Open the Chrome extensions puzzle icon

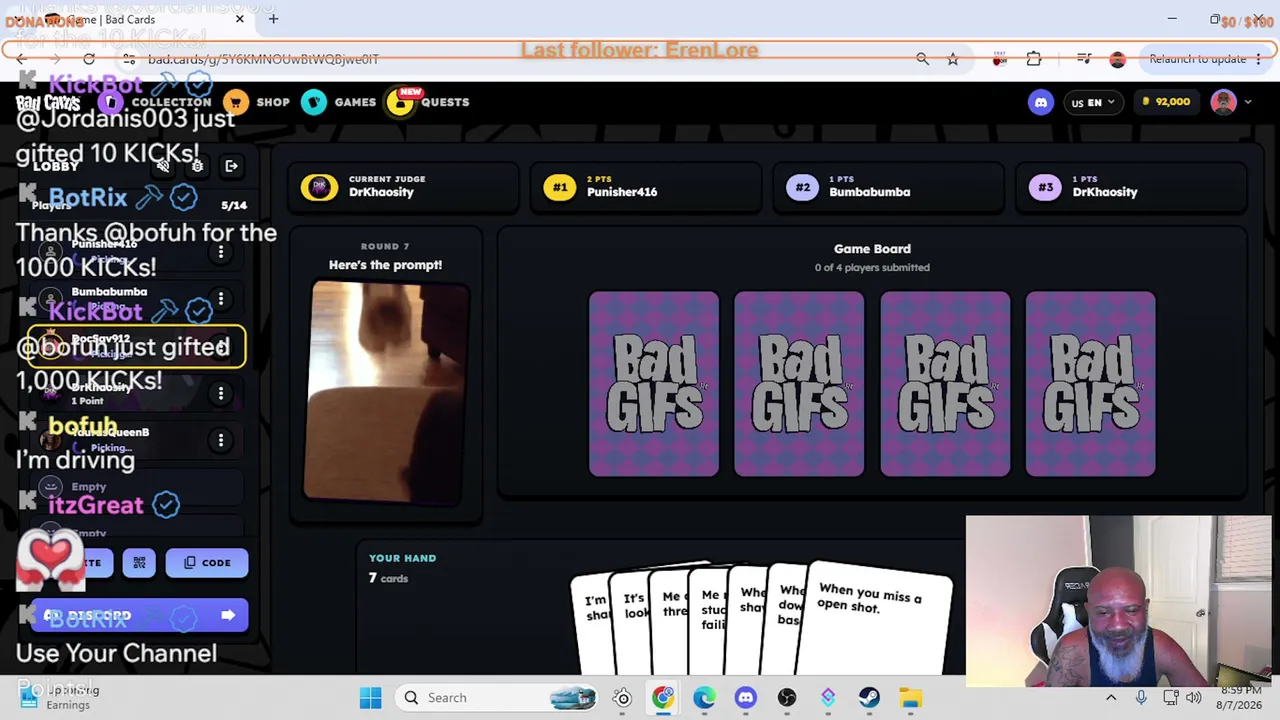[1034, 59]
